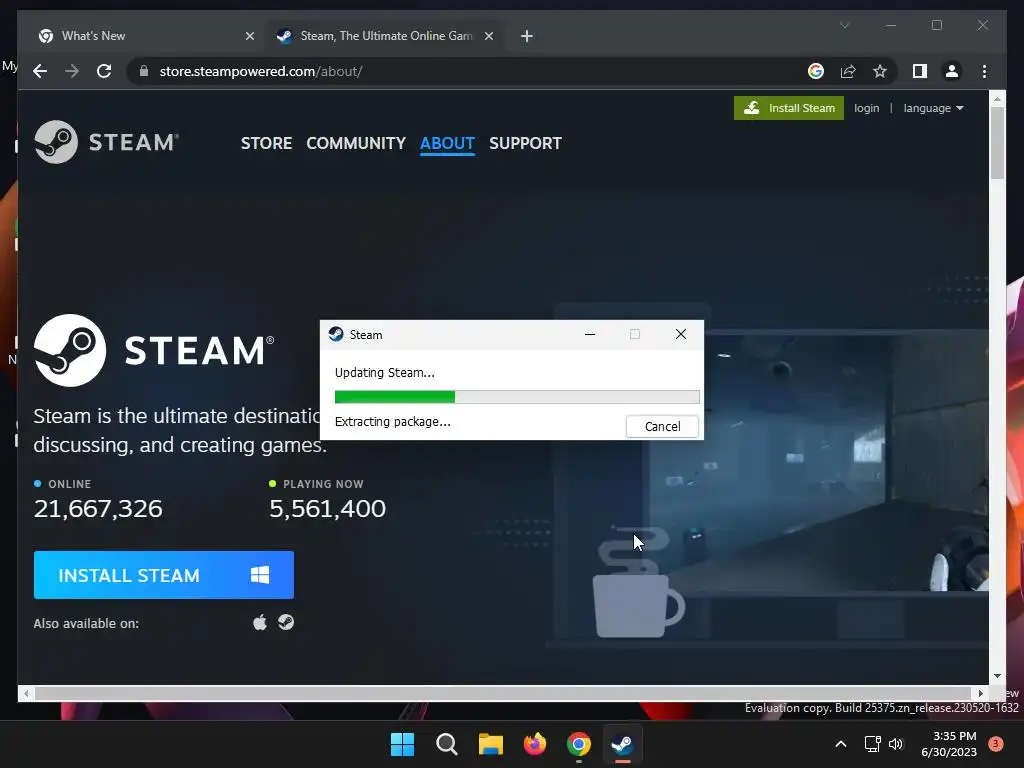The width and height of the screenshot is (1024, 768).
Task: Open the COMMUNITY menu item
Action: coord(356,143)
